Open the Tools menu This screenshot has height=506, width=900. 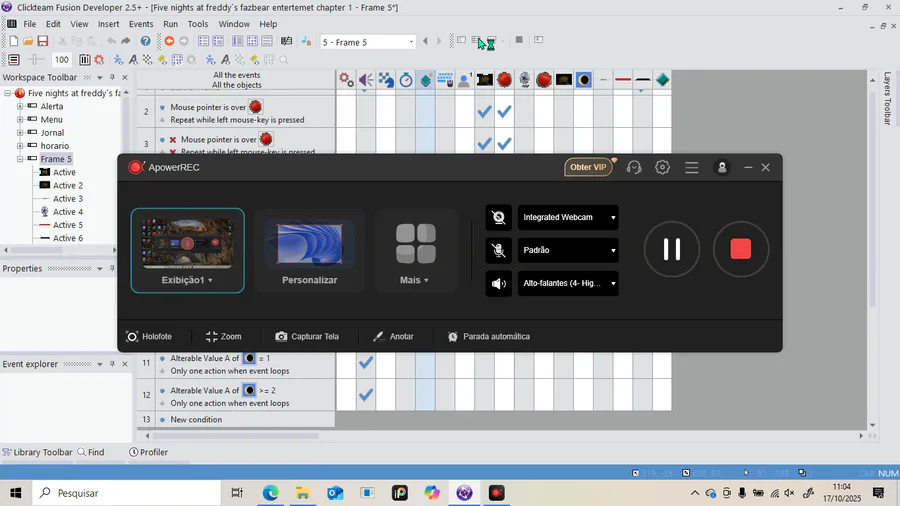197,24
